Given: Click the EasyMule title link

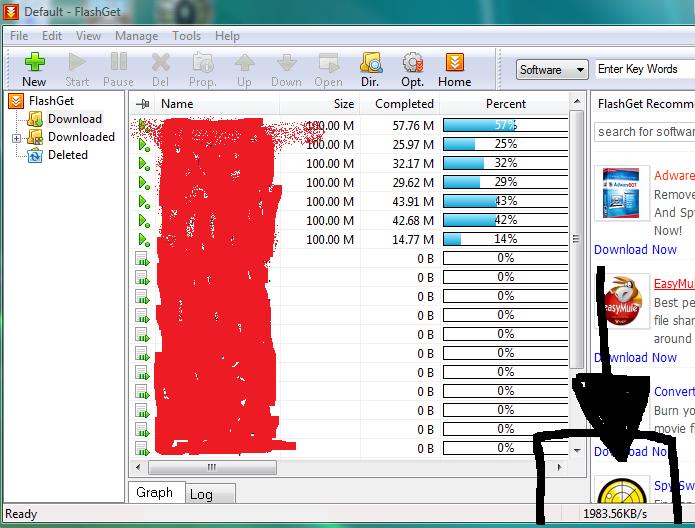Looking at the screenshot, I should 674,283.
